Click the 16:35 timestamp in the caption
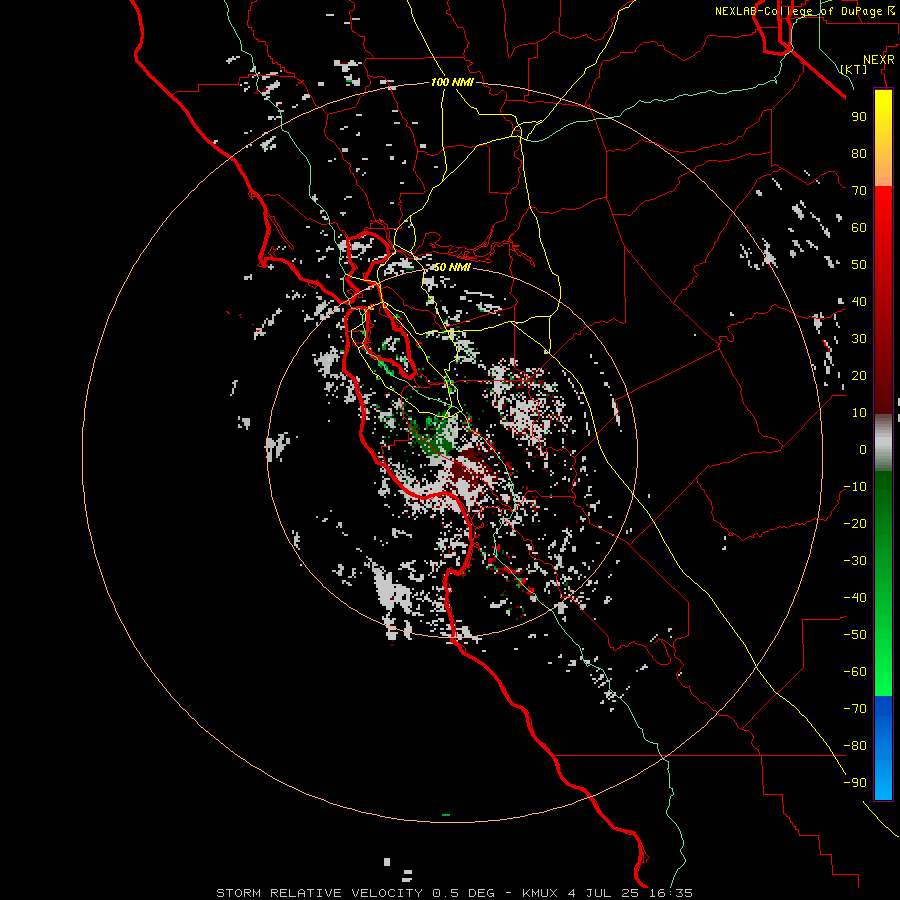Screen dimensions: 900x900 click(671, 893)
